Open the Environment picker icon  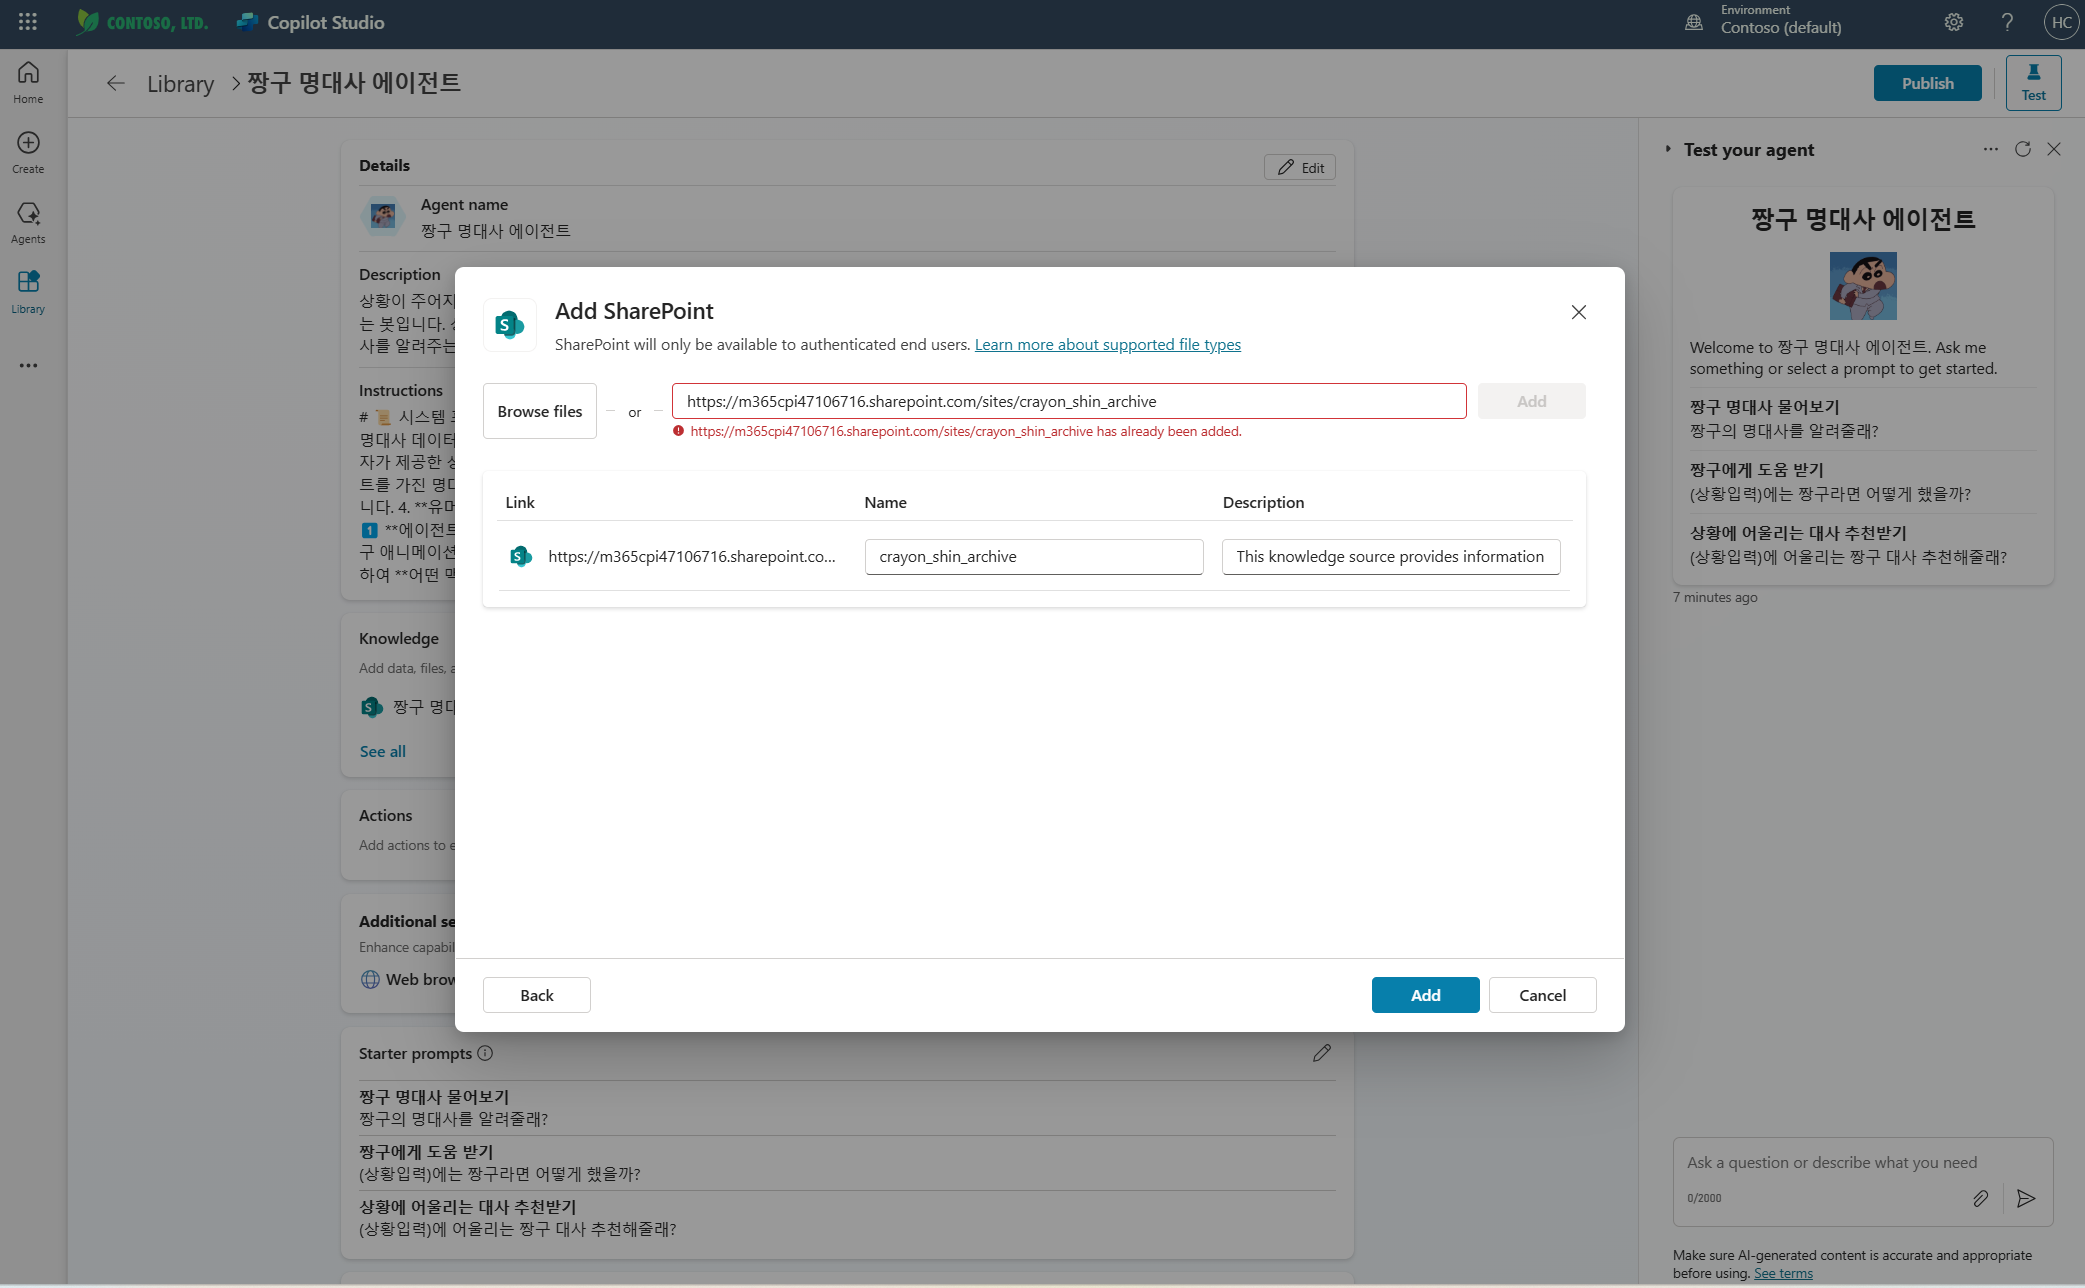click(x=1694, y=22)
